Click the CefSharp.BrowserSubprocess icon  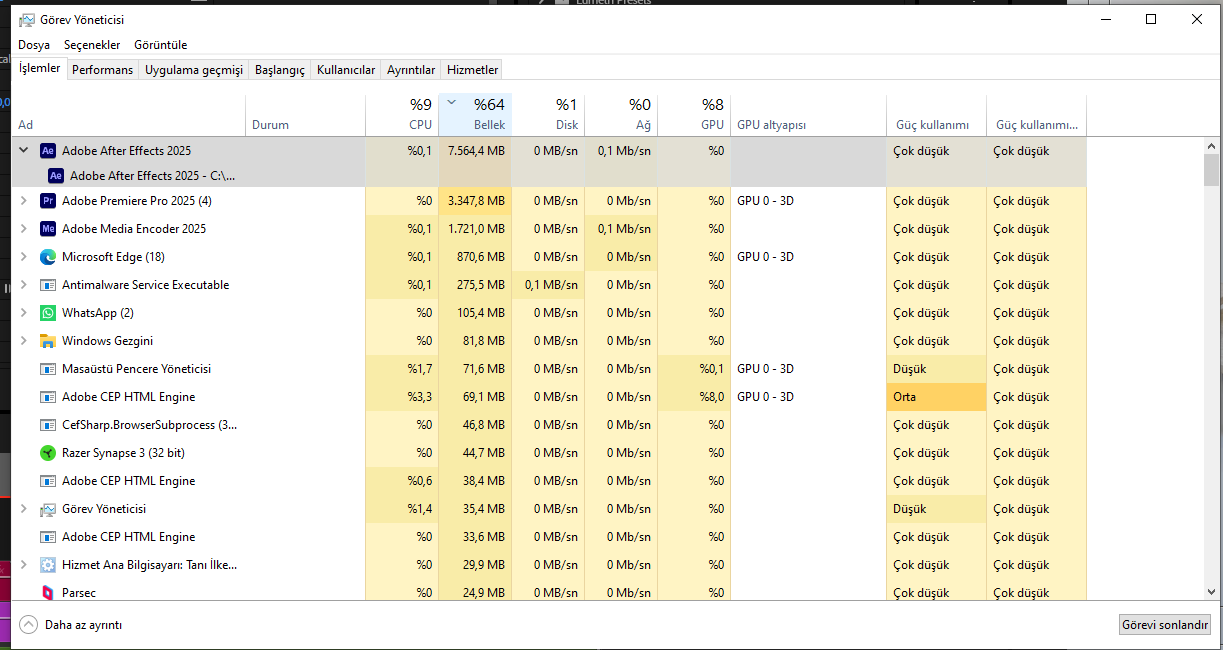(x=47, y=425)
